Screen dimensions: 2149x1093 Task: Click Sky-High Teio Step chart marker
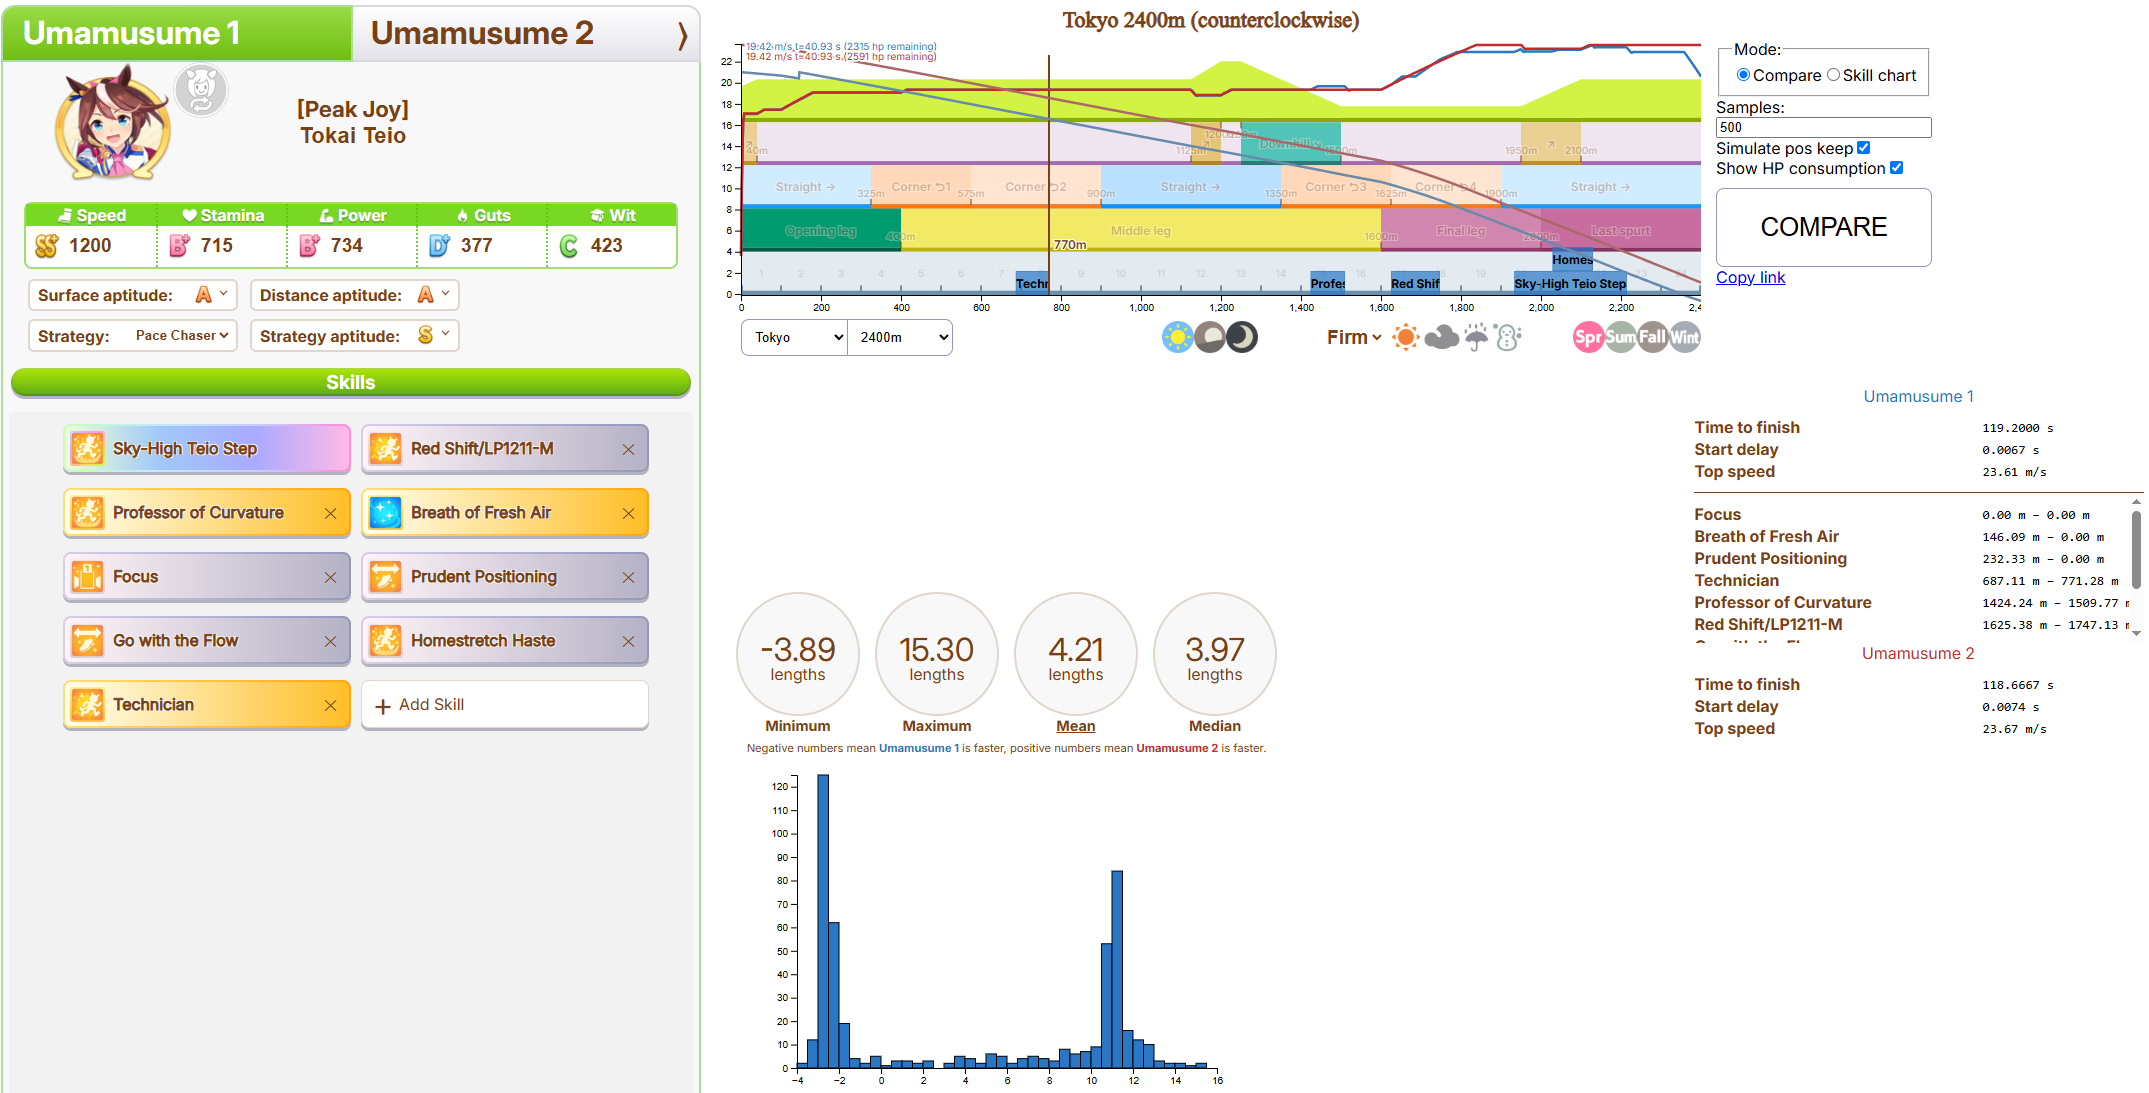pyautogui.click(x=1570, y=284)
